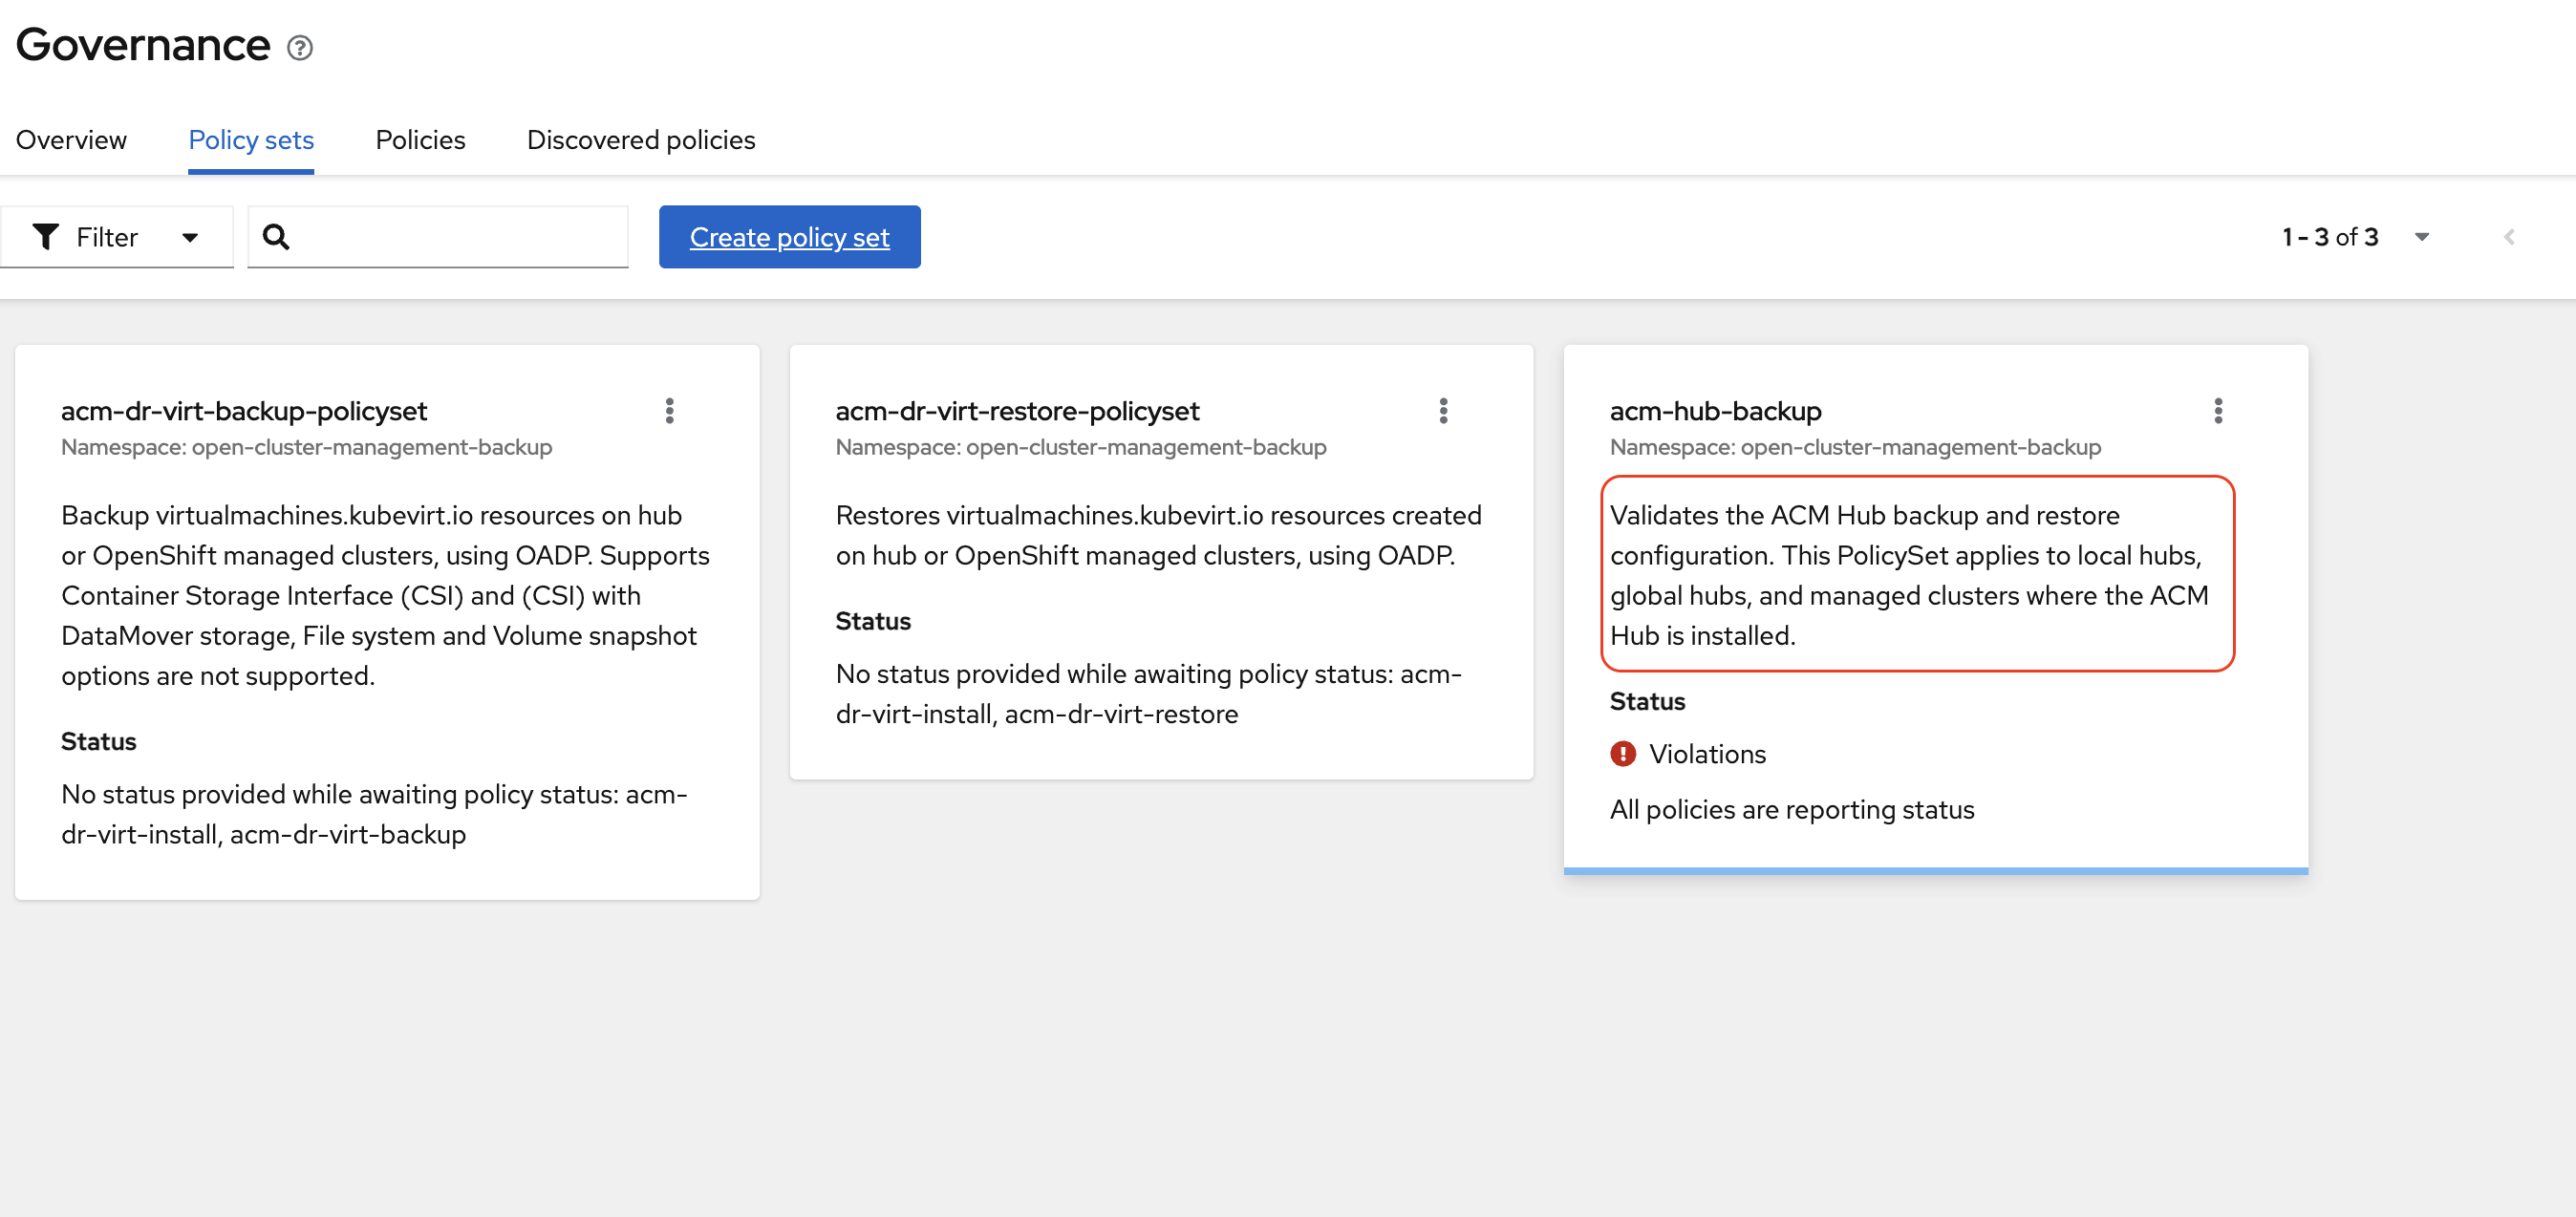Switch to the Overview tab
Viewport: 2576px width, 1217px height.
coord(71,140)
